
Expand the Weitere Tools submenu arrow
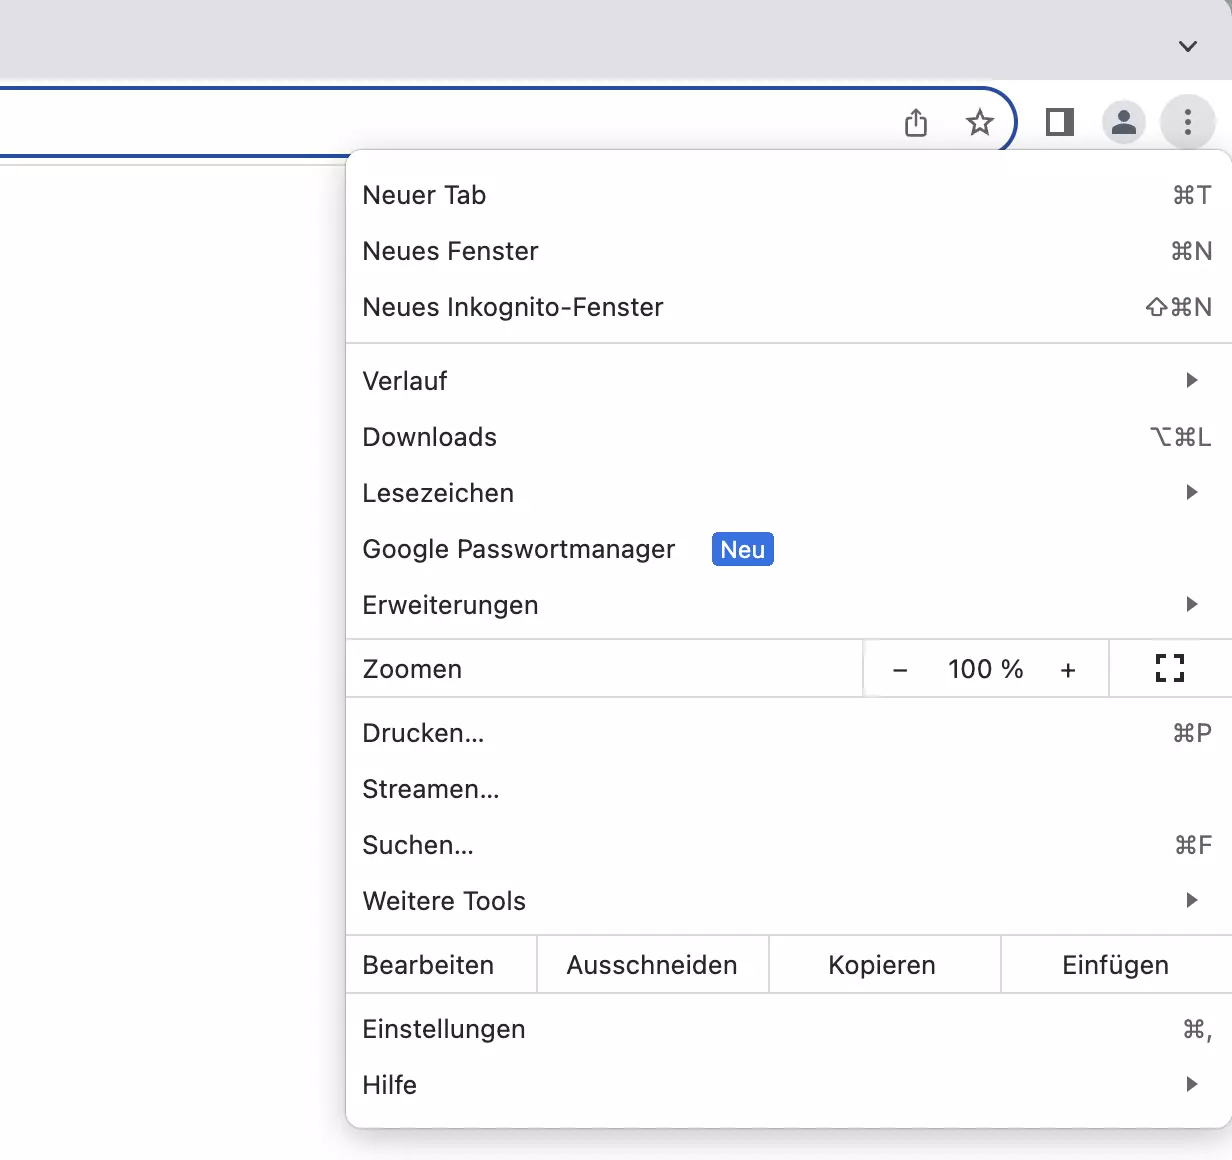pyautogui.click(x=1191, y=900)
